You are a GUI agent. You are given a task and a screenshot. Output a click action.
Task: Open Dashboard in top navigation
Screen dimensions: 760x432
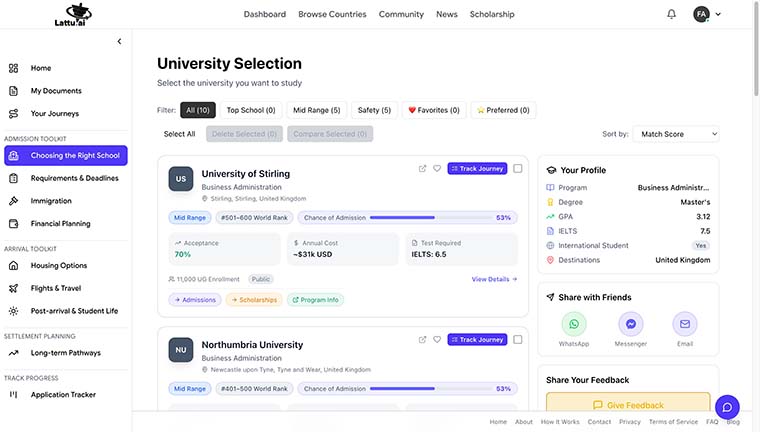pos(265,14)
